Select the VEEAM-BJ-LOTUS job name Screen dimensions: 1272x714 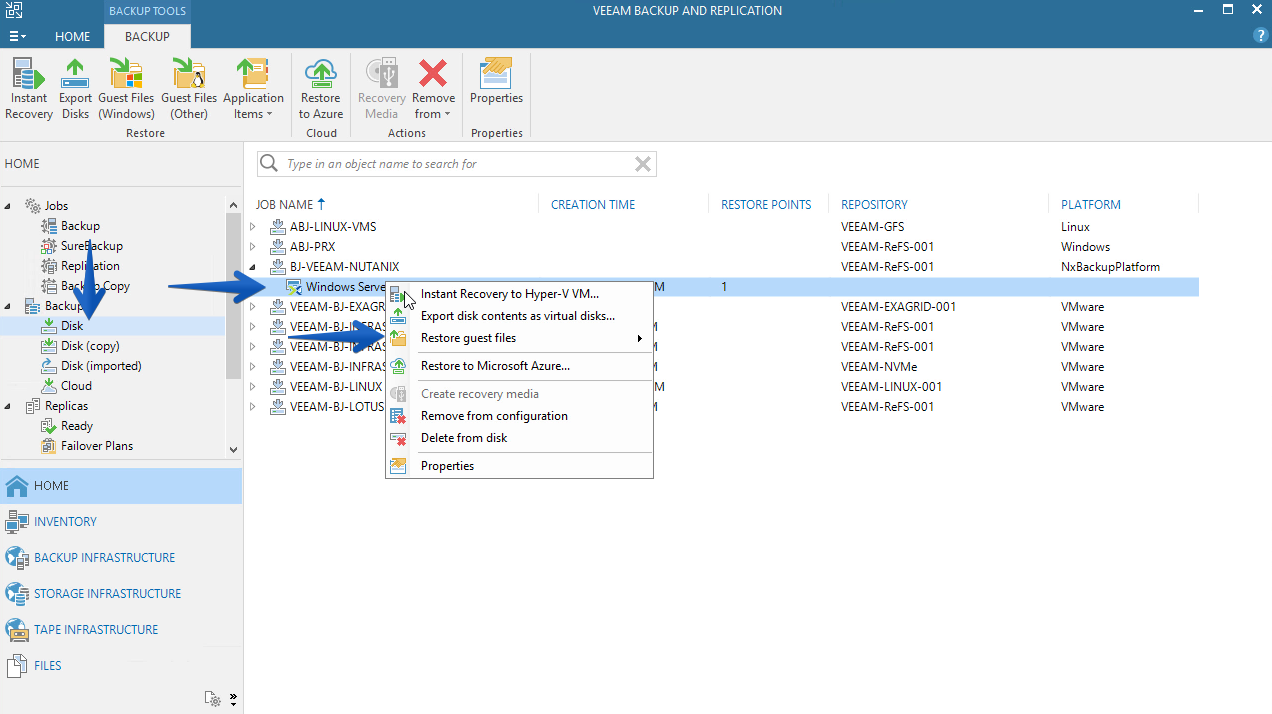pyautogui.click(x=337, y=407)
